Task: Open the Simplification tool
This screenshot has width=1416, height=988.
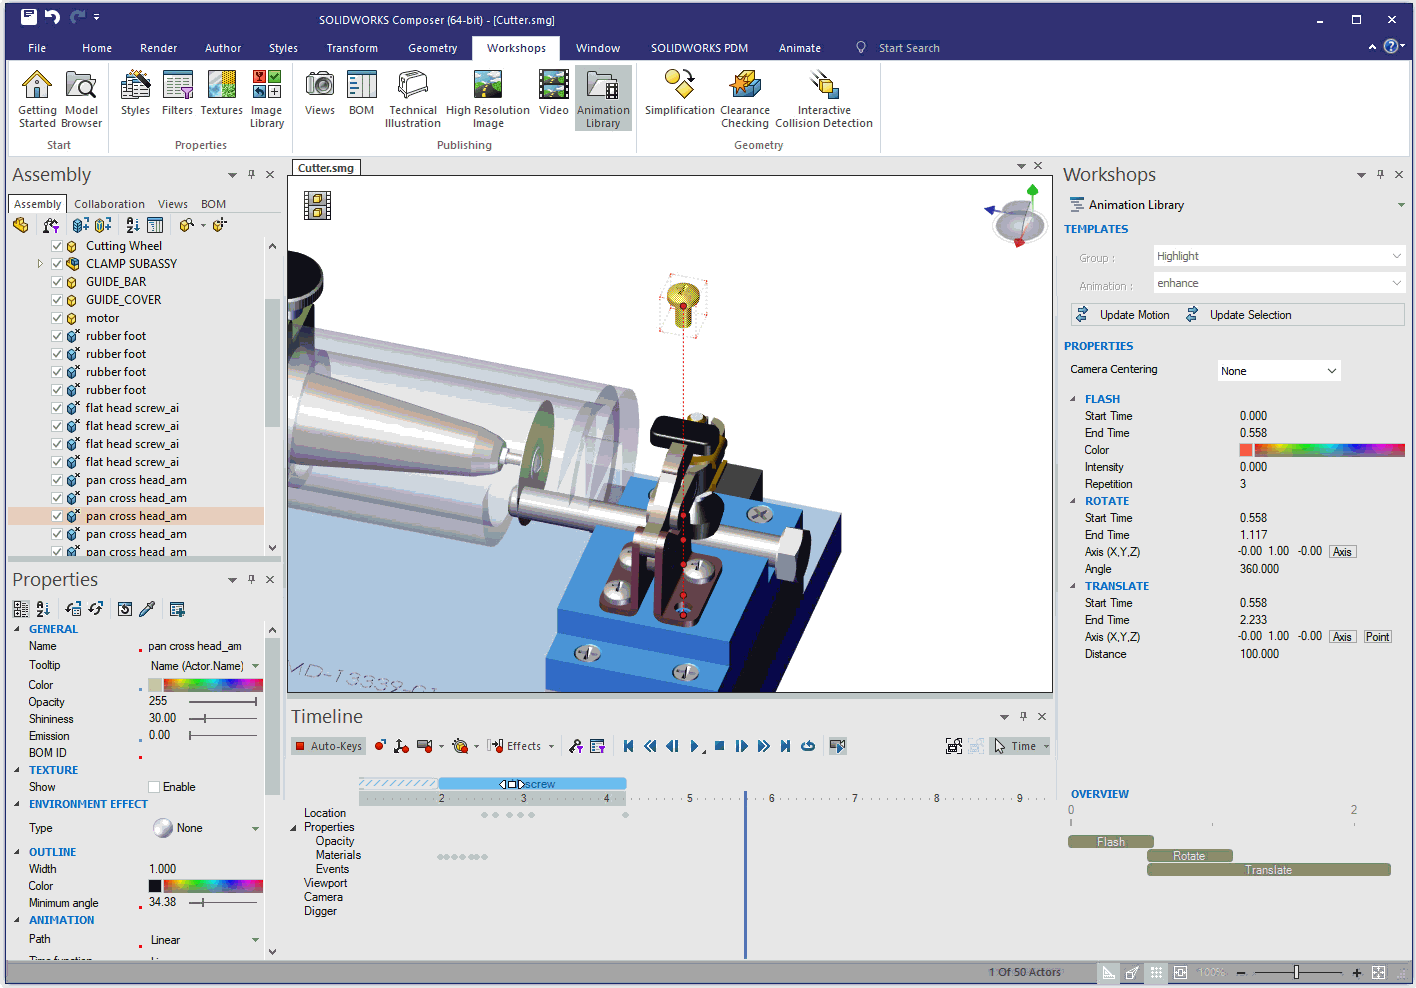Action: (680, 94)
